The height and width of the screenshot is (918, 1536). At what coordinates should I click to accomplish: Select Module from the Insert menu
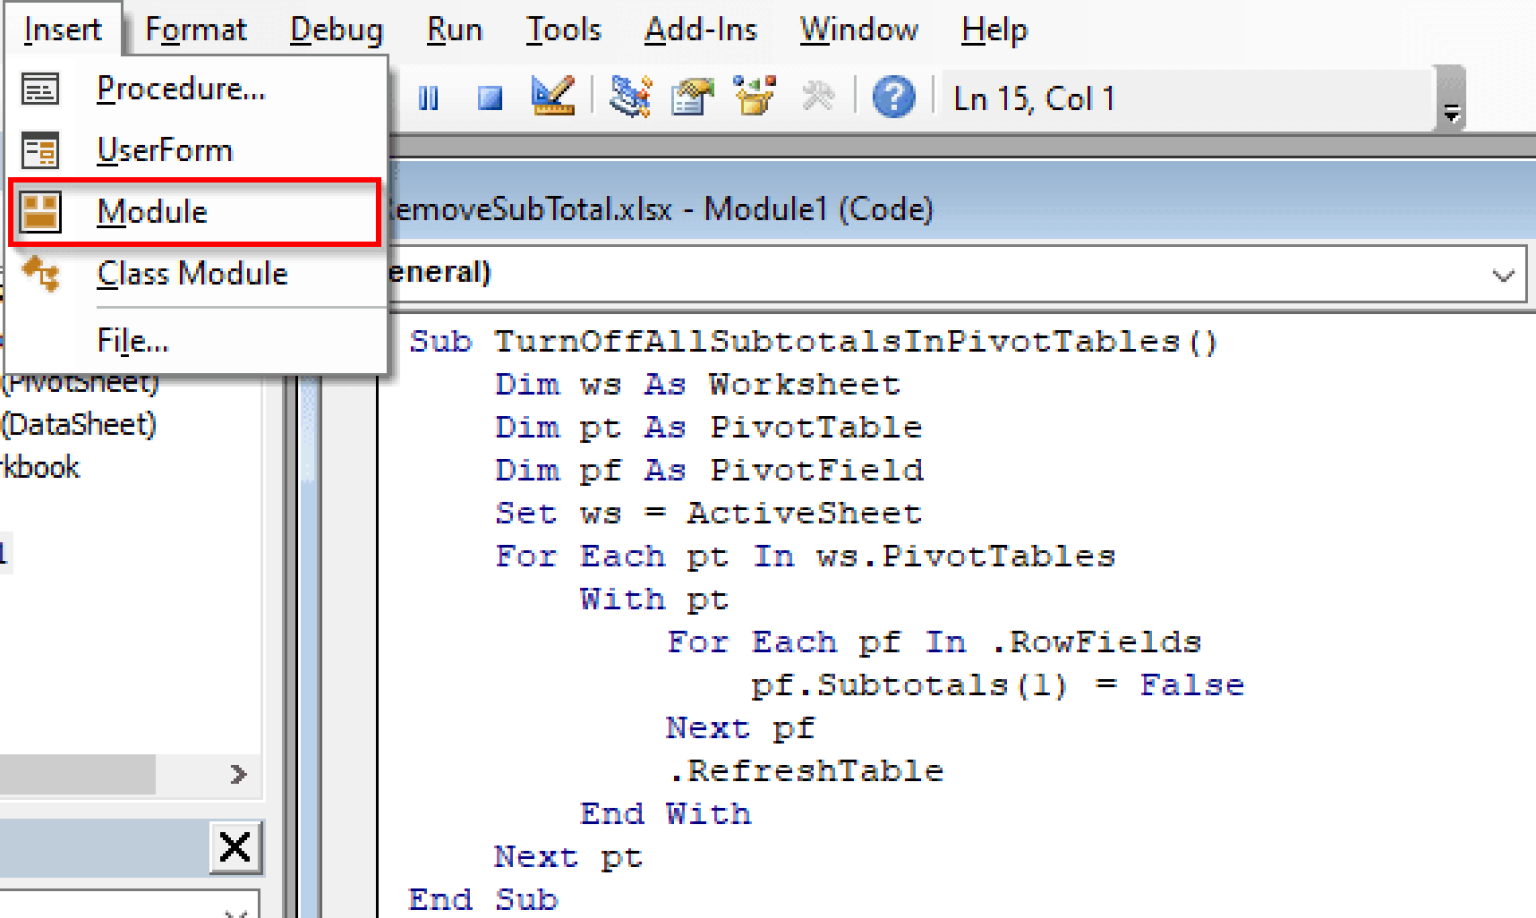152,212
